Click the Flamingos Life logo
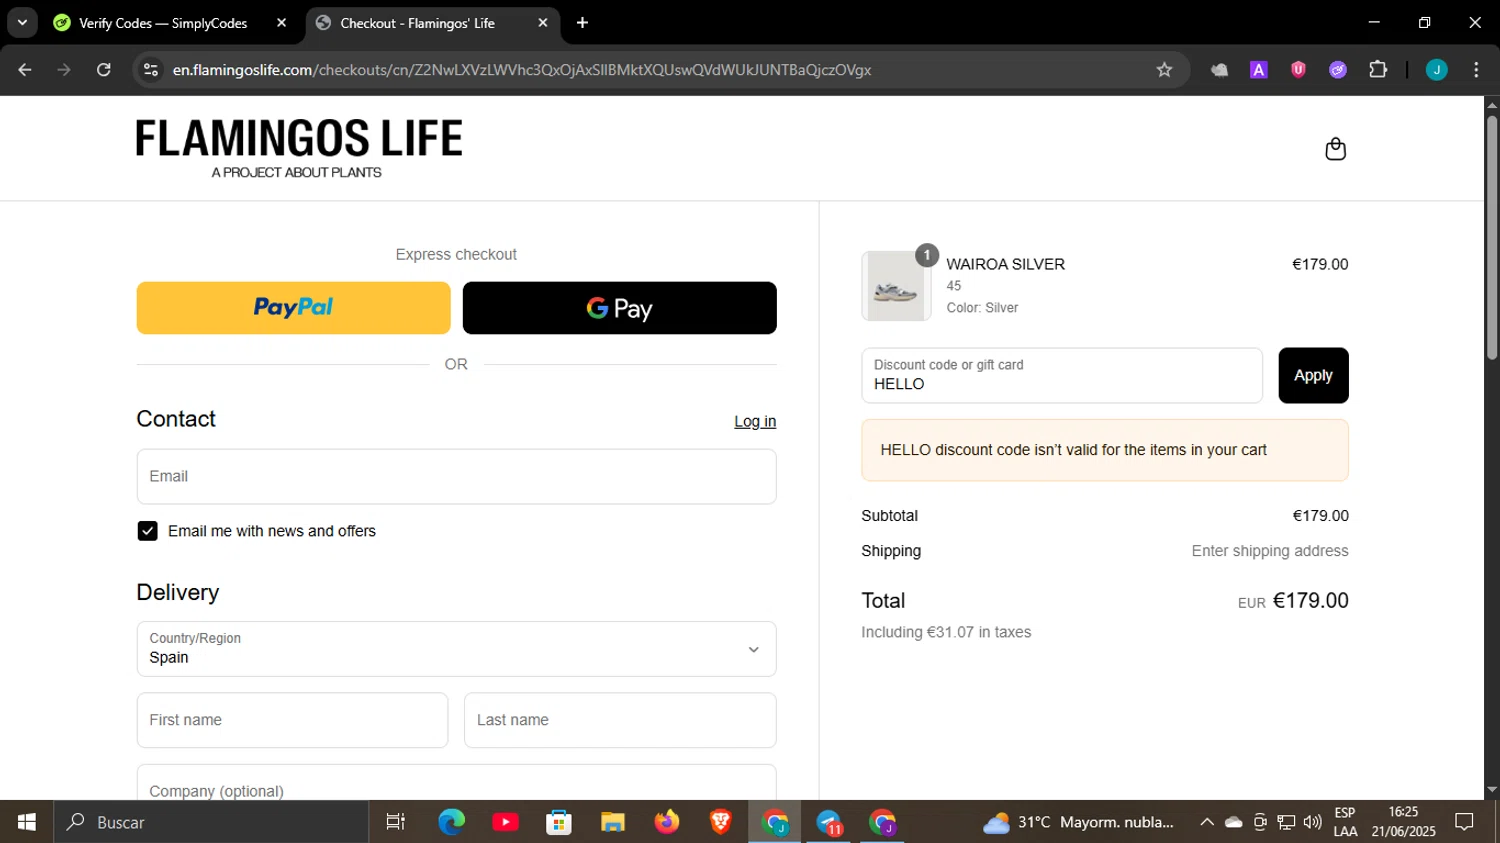Image resolution: width=1500 pixels, height=843 pixels. [299, 149]
